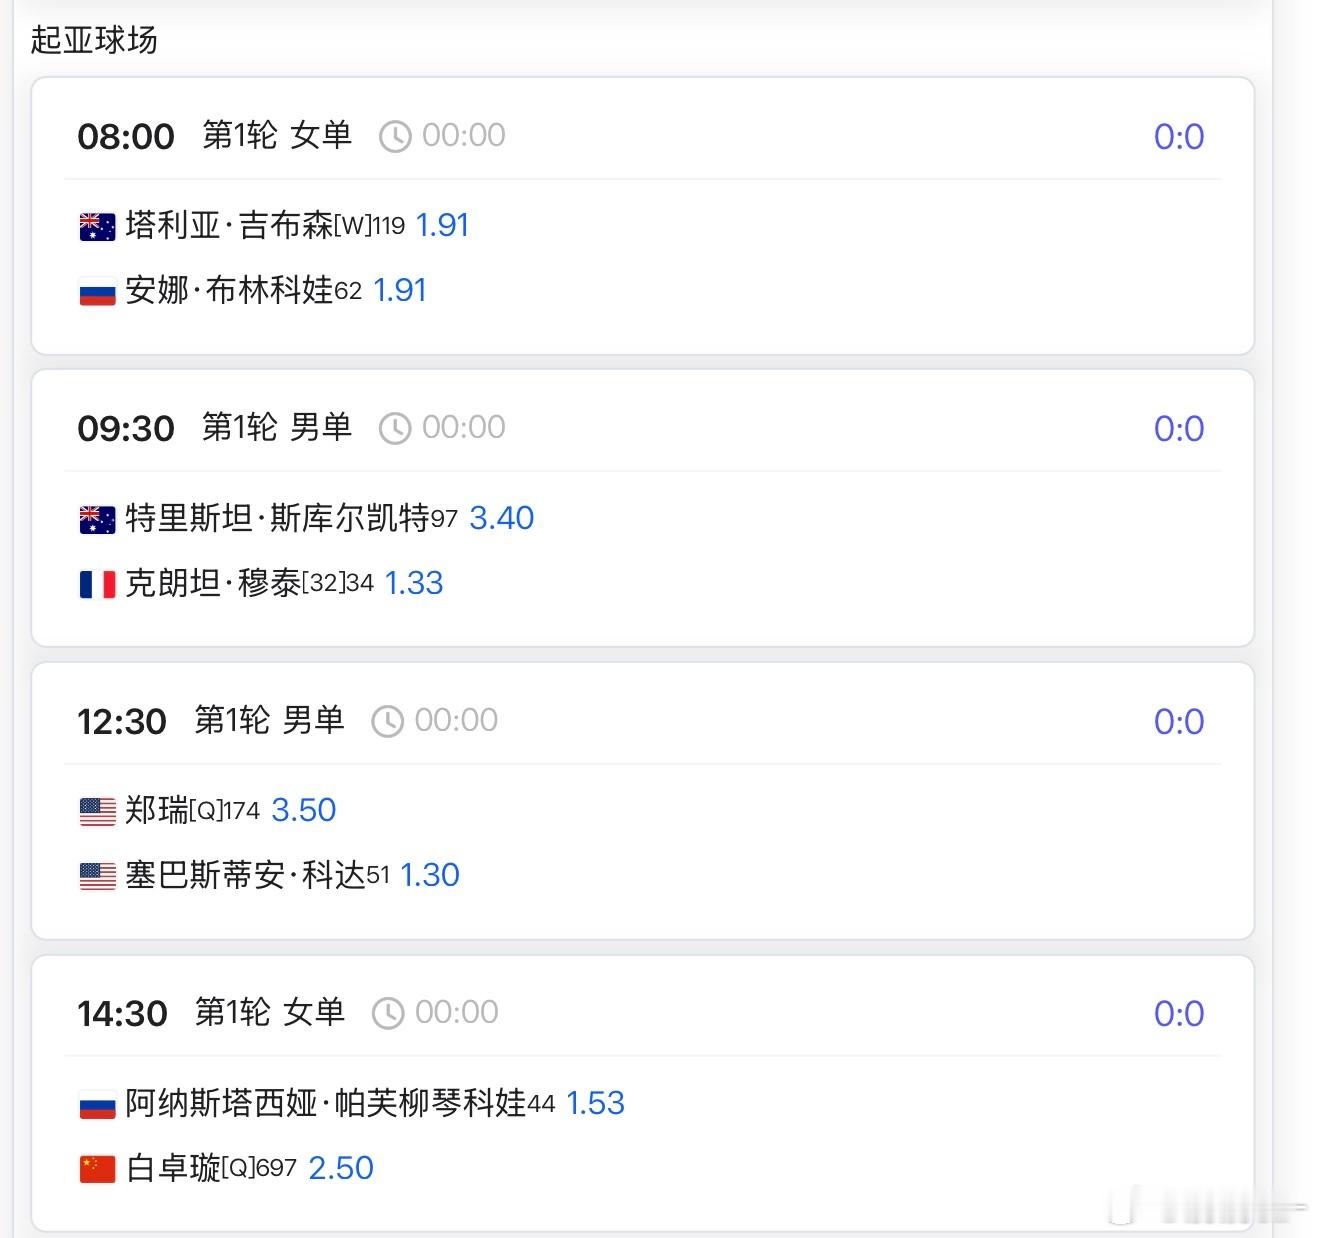The width and height of the screenshot is (1319, 1238).
Task: Click the 0:0 score of the 14:30 match
Action: [x=1179, y=1013]
